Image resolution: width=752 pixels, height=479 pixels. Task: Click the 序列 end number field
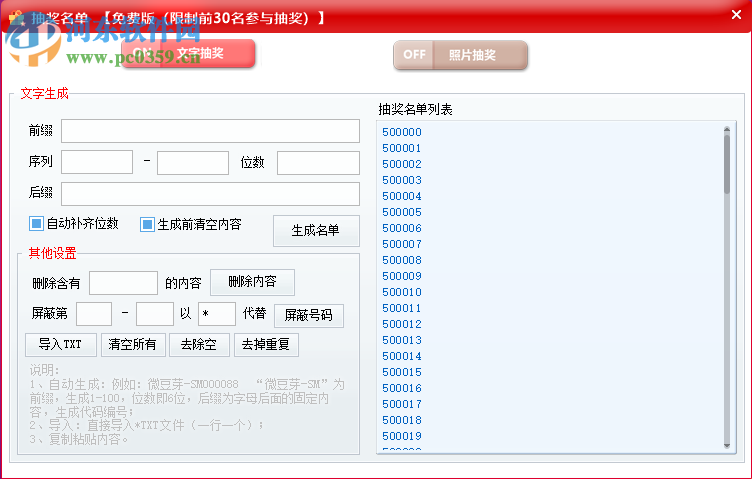193,163
